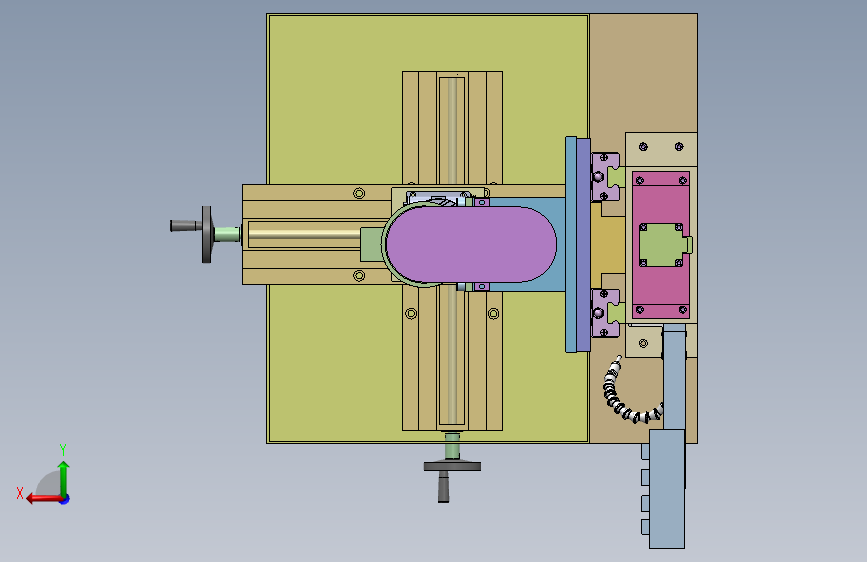Click the left handwheel disc
The height and width of the screenshot is (562, 867).
[206, 235]
